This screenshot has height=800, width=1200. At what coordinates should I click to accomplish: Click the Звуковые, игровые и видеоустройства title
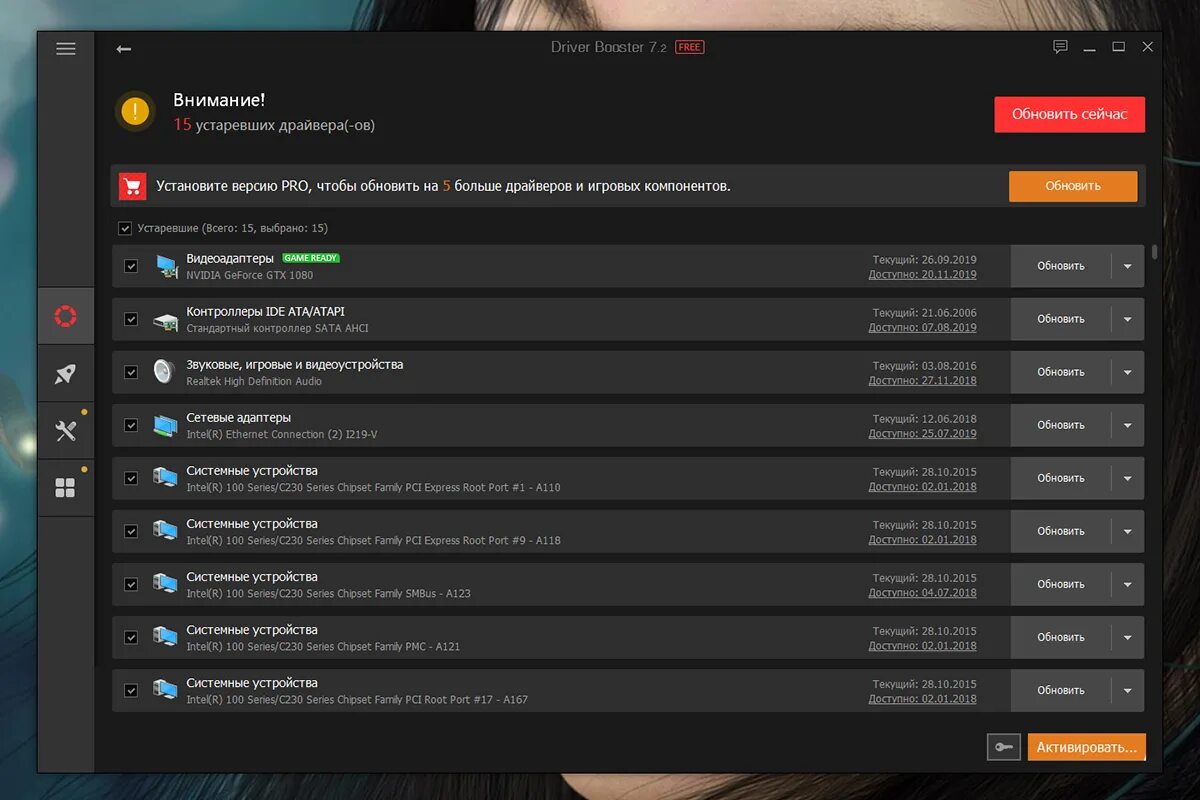(294, 365)
